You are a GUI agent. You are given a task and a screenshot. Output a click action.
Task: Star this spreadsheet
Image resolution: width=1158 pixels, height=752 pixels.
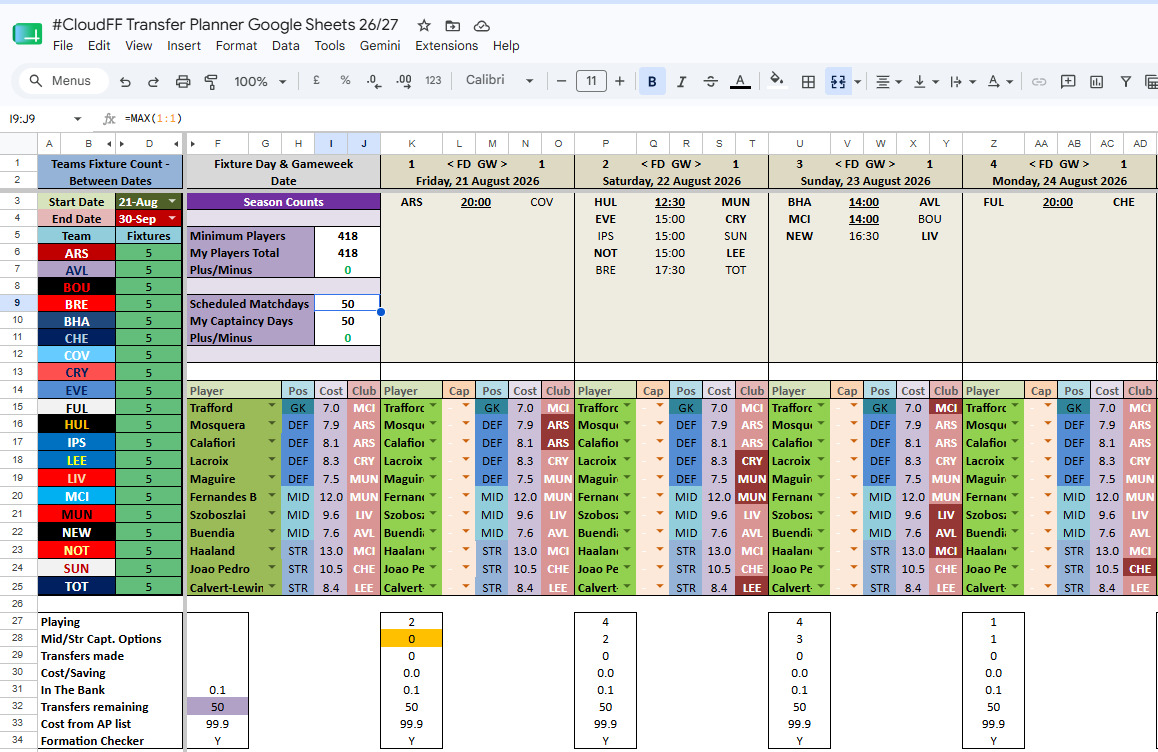(424, 26)
